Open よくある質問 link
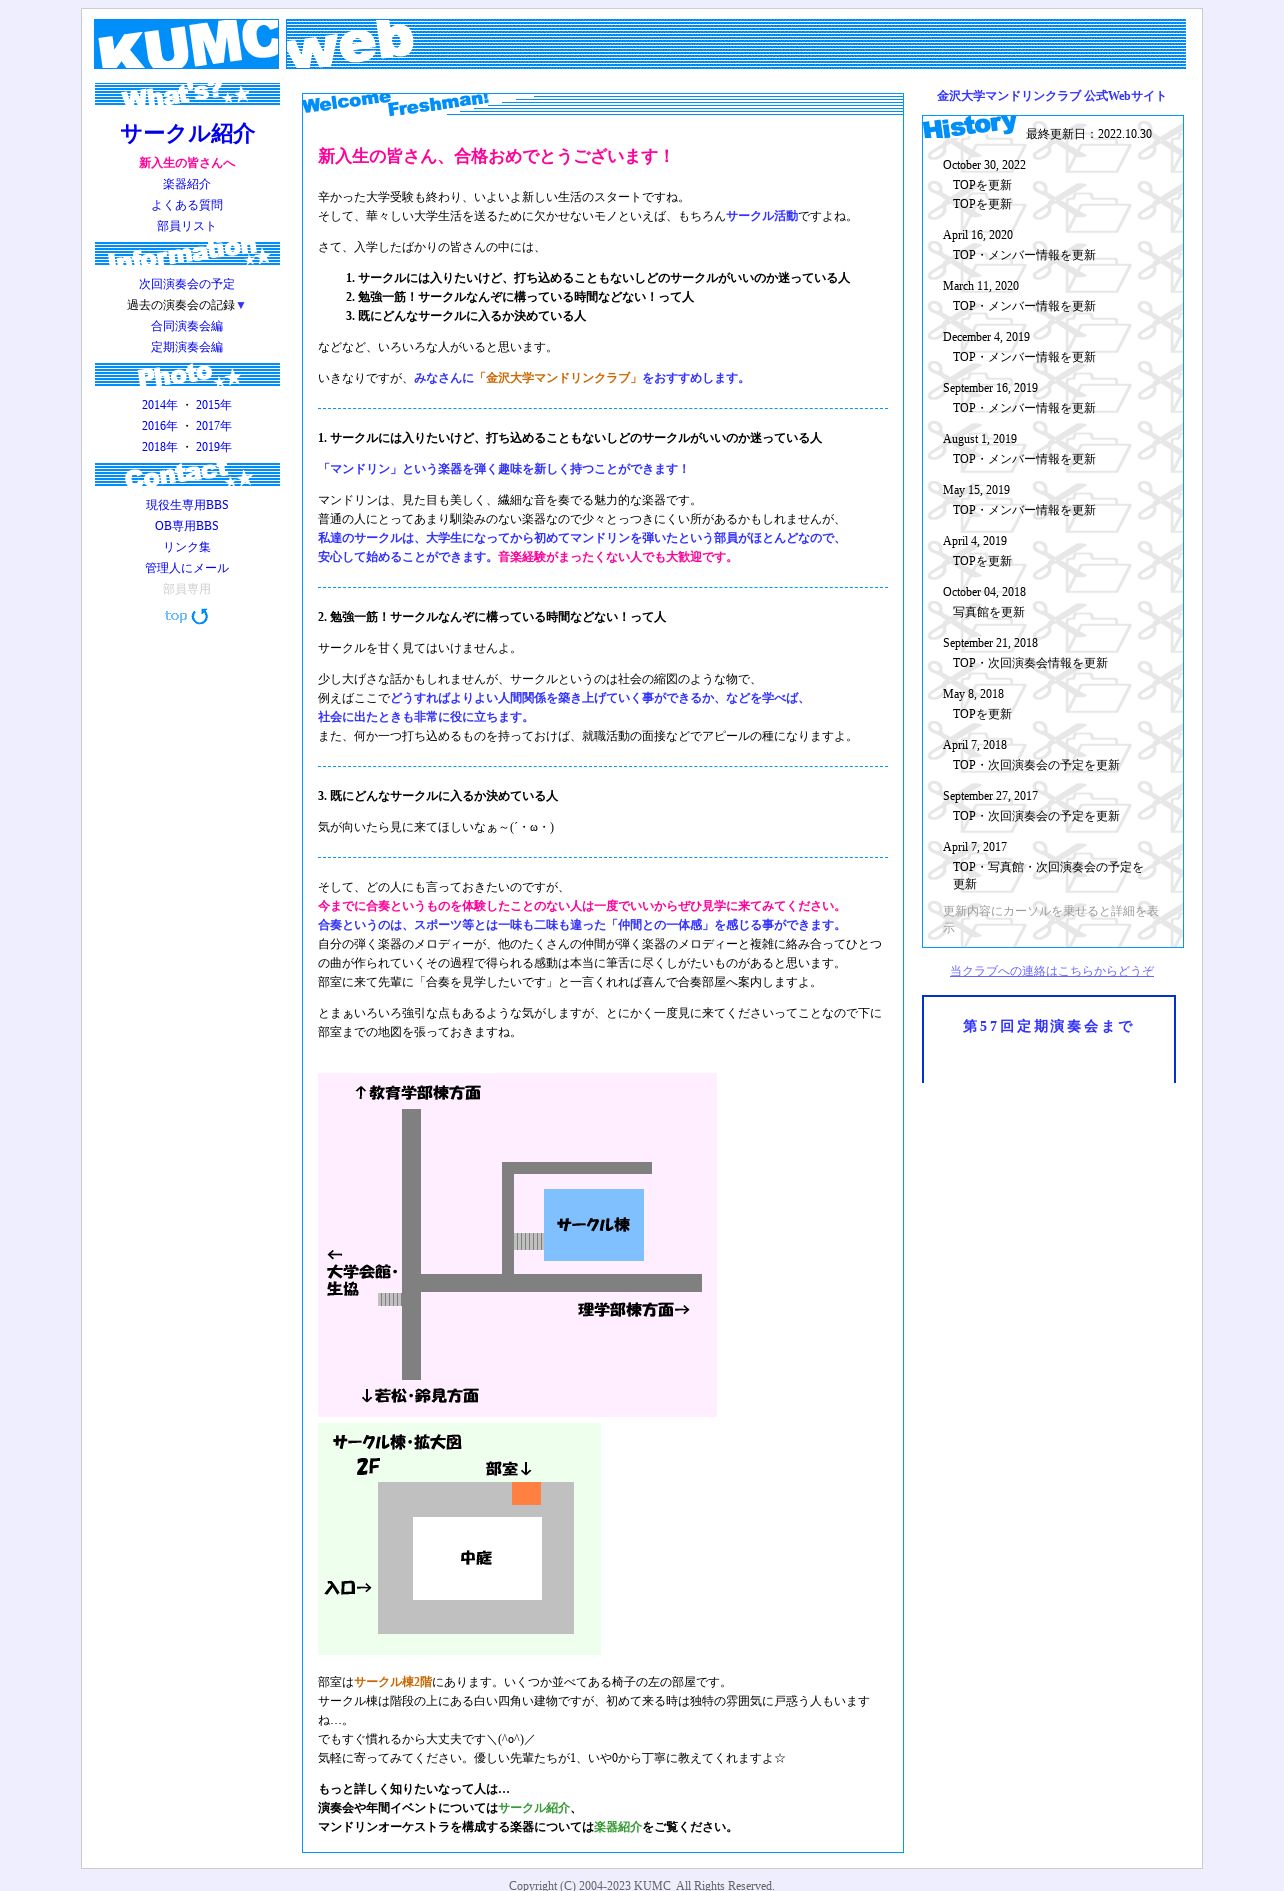 point(187,205)
